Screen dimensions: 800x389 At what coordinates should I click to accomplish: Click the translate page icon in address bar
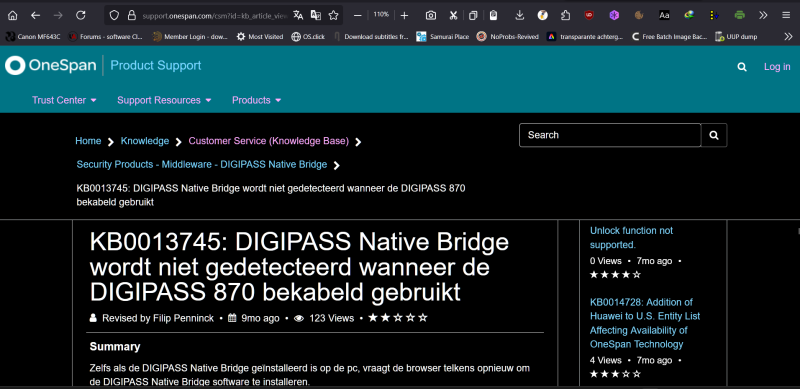click(298, 15)
